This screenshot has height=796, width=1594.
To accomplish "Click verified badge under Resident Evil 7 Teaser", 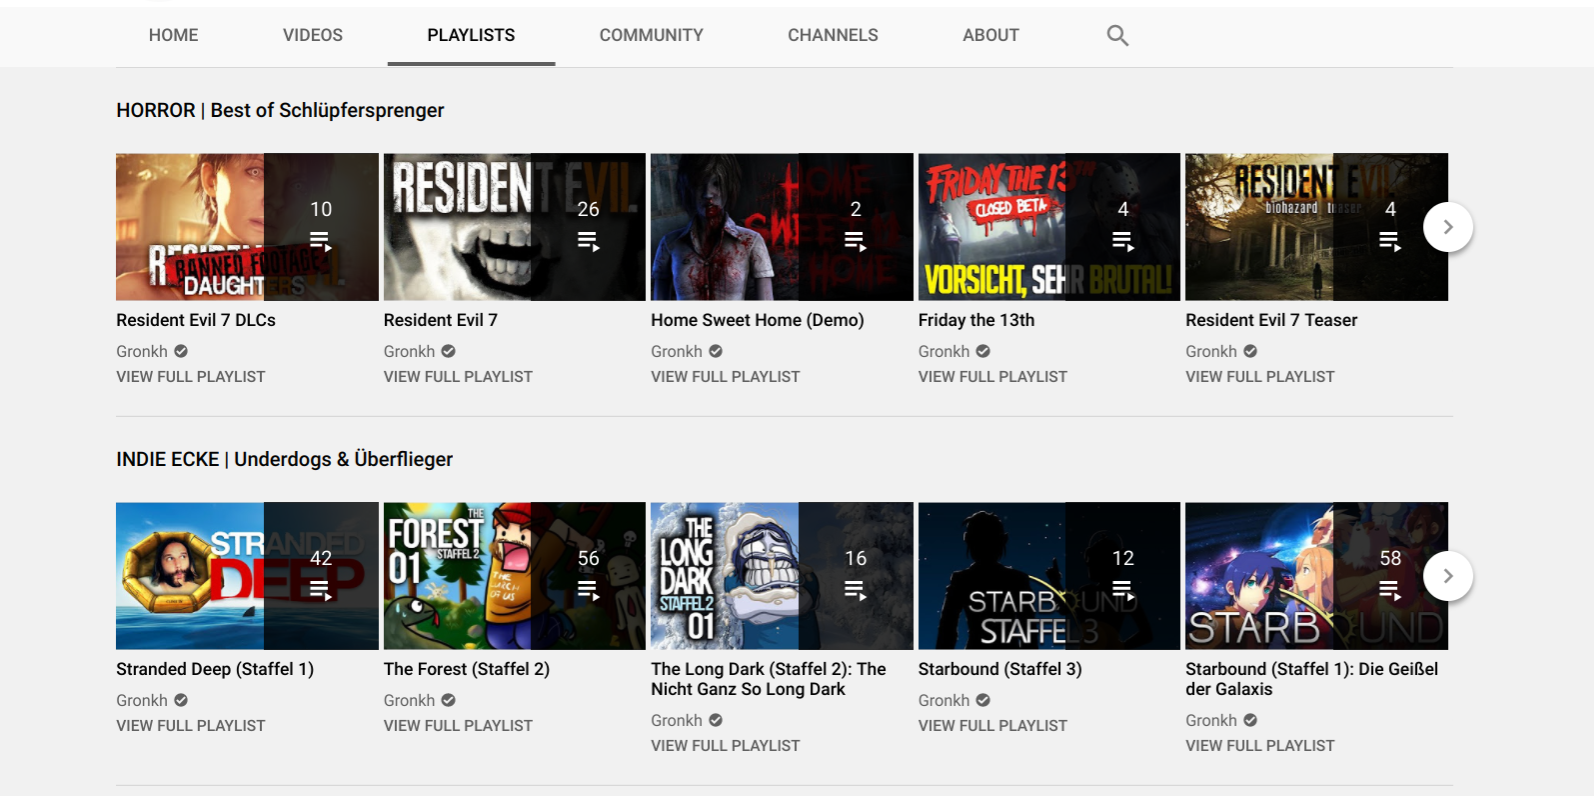I will point(1250,351).
